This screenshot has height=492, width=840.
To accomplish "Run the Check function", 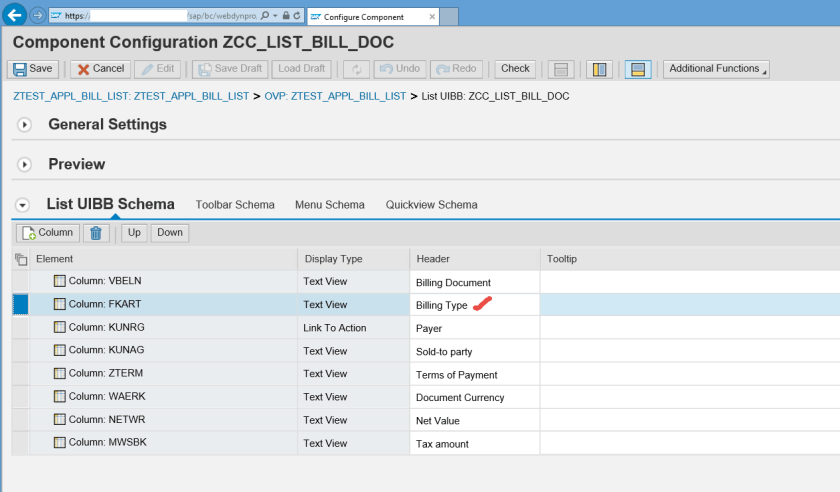I will click(515, 69).
